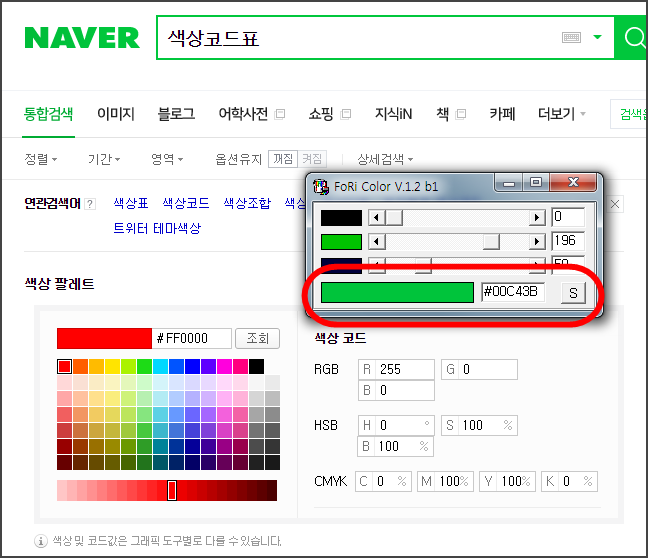This screenshot has height=558, width=648.
Task: Click the 연관검색어 help question icon
Action: (90, 204)
